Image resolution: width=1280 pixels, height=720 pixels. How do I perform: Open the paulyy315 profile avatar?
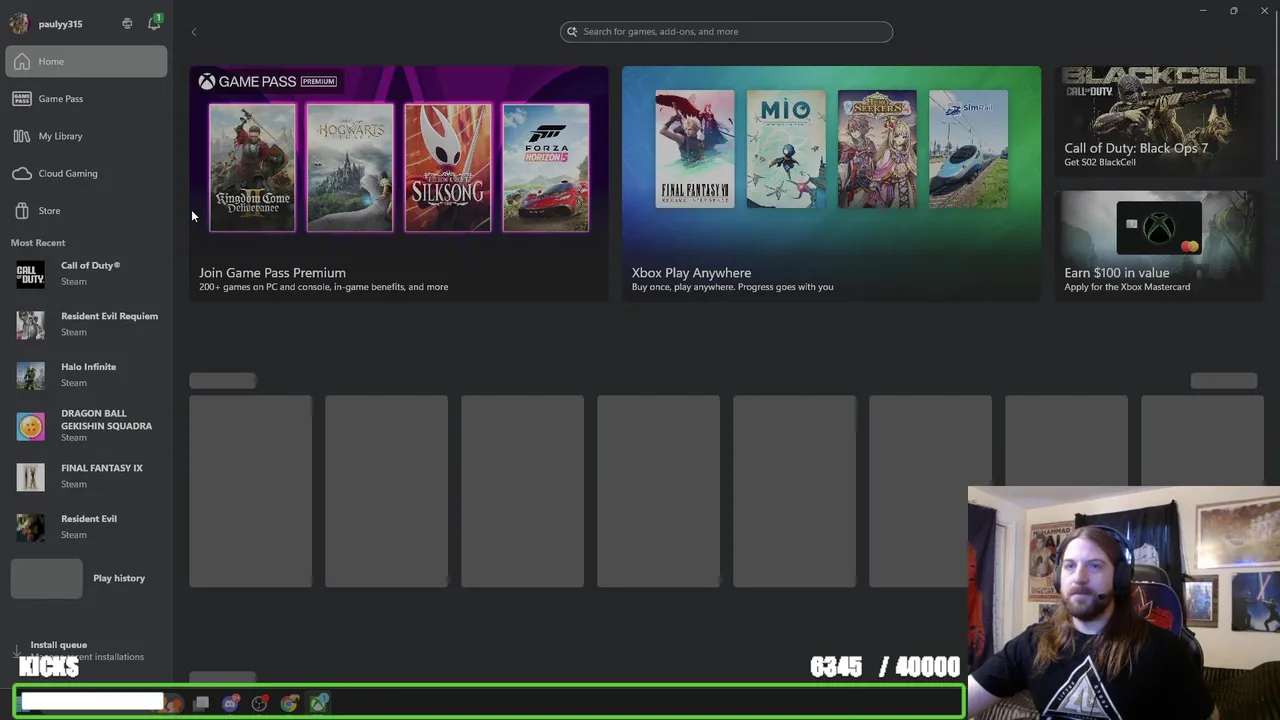coord(18,24)
